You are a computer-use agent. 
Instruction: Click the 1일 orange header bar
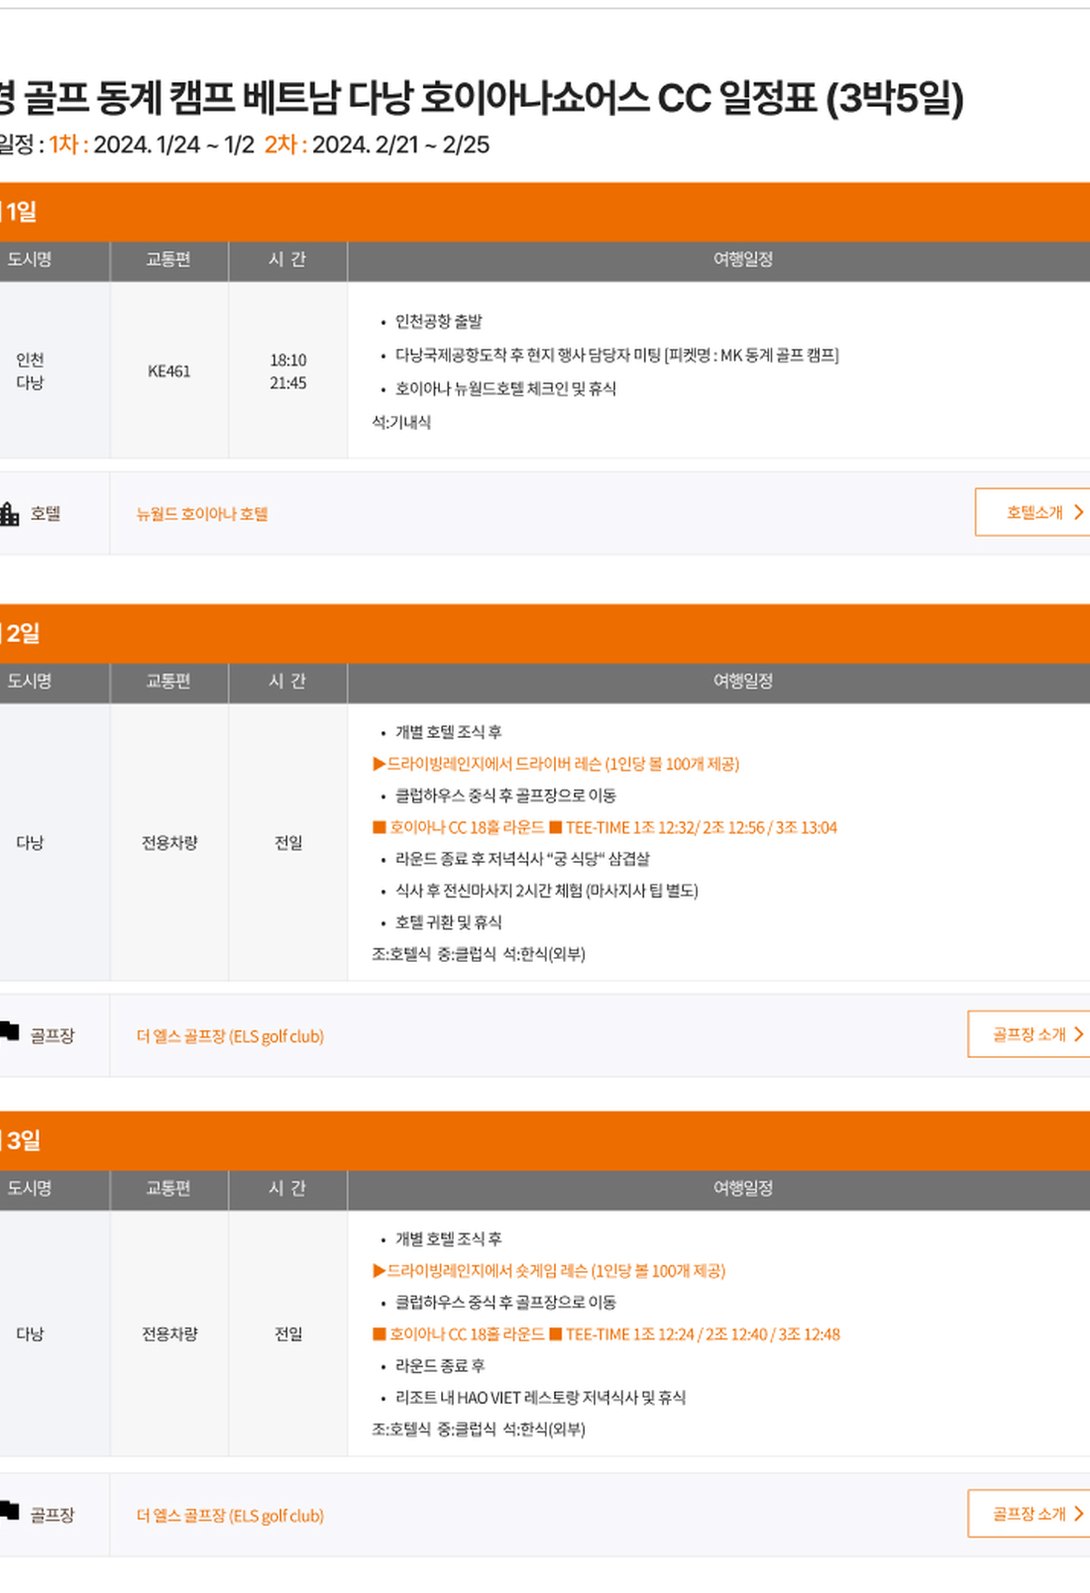tap(545, 212)
